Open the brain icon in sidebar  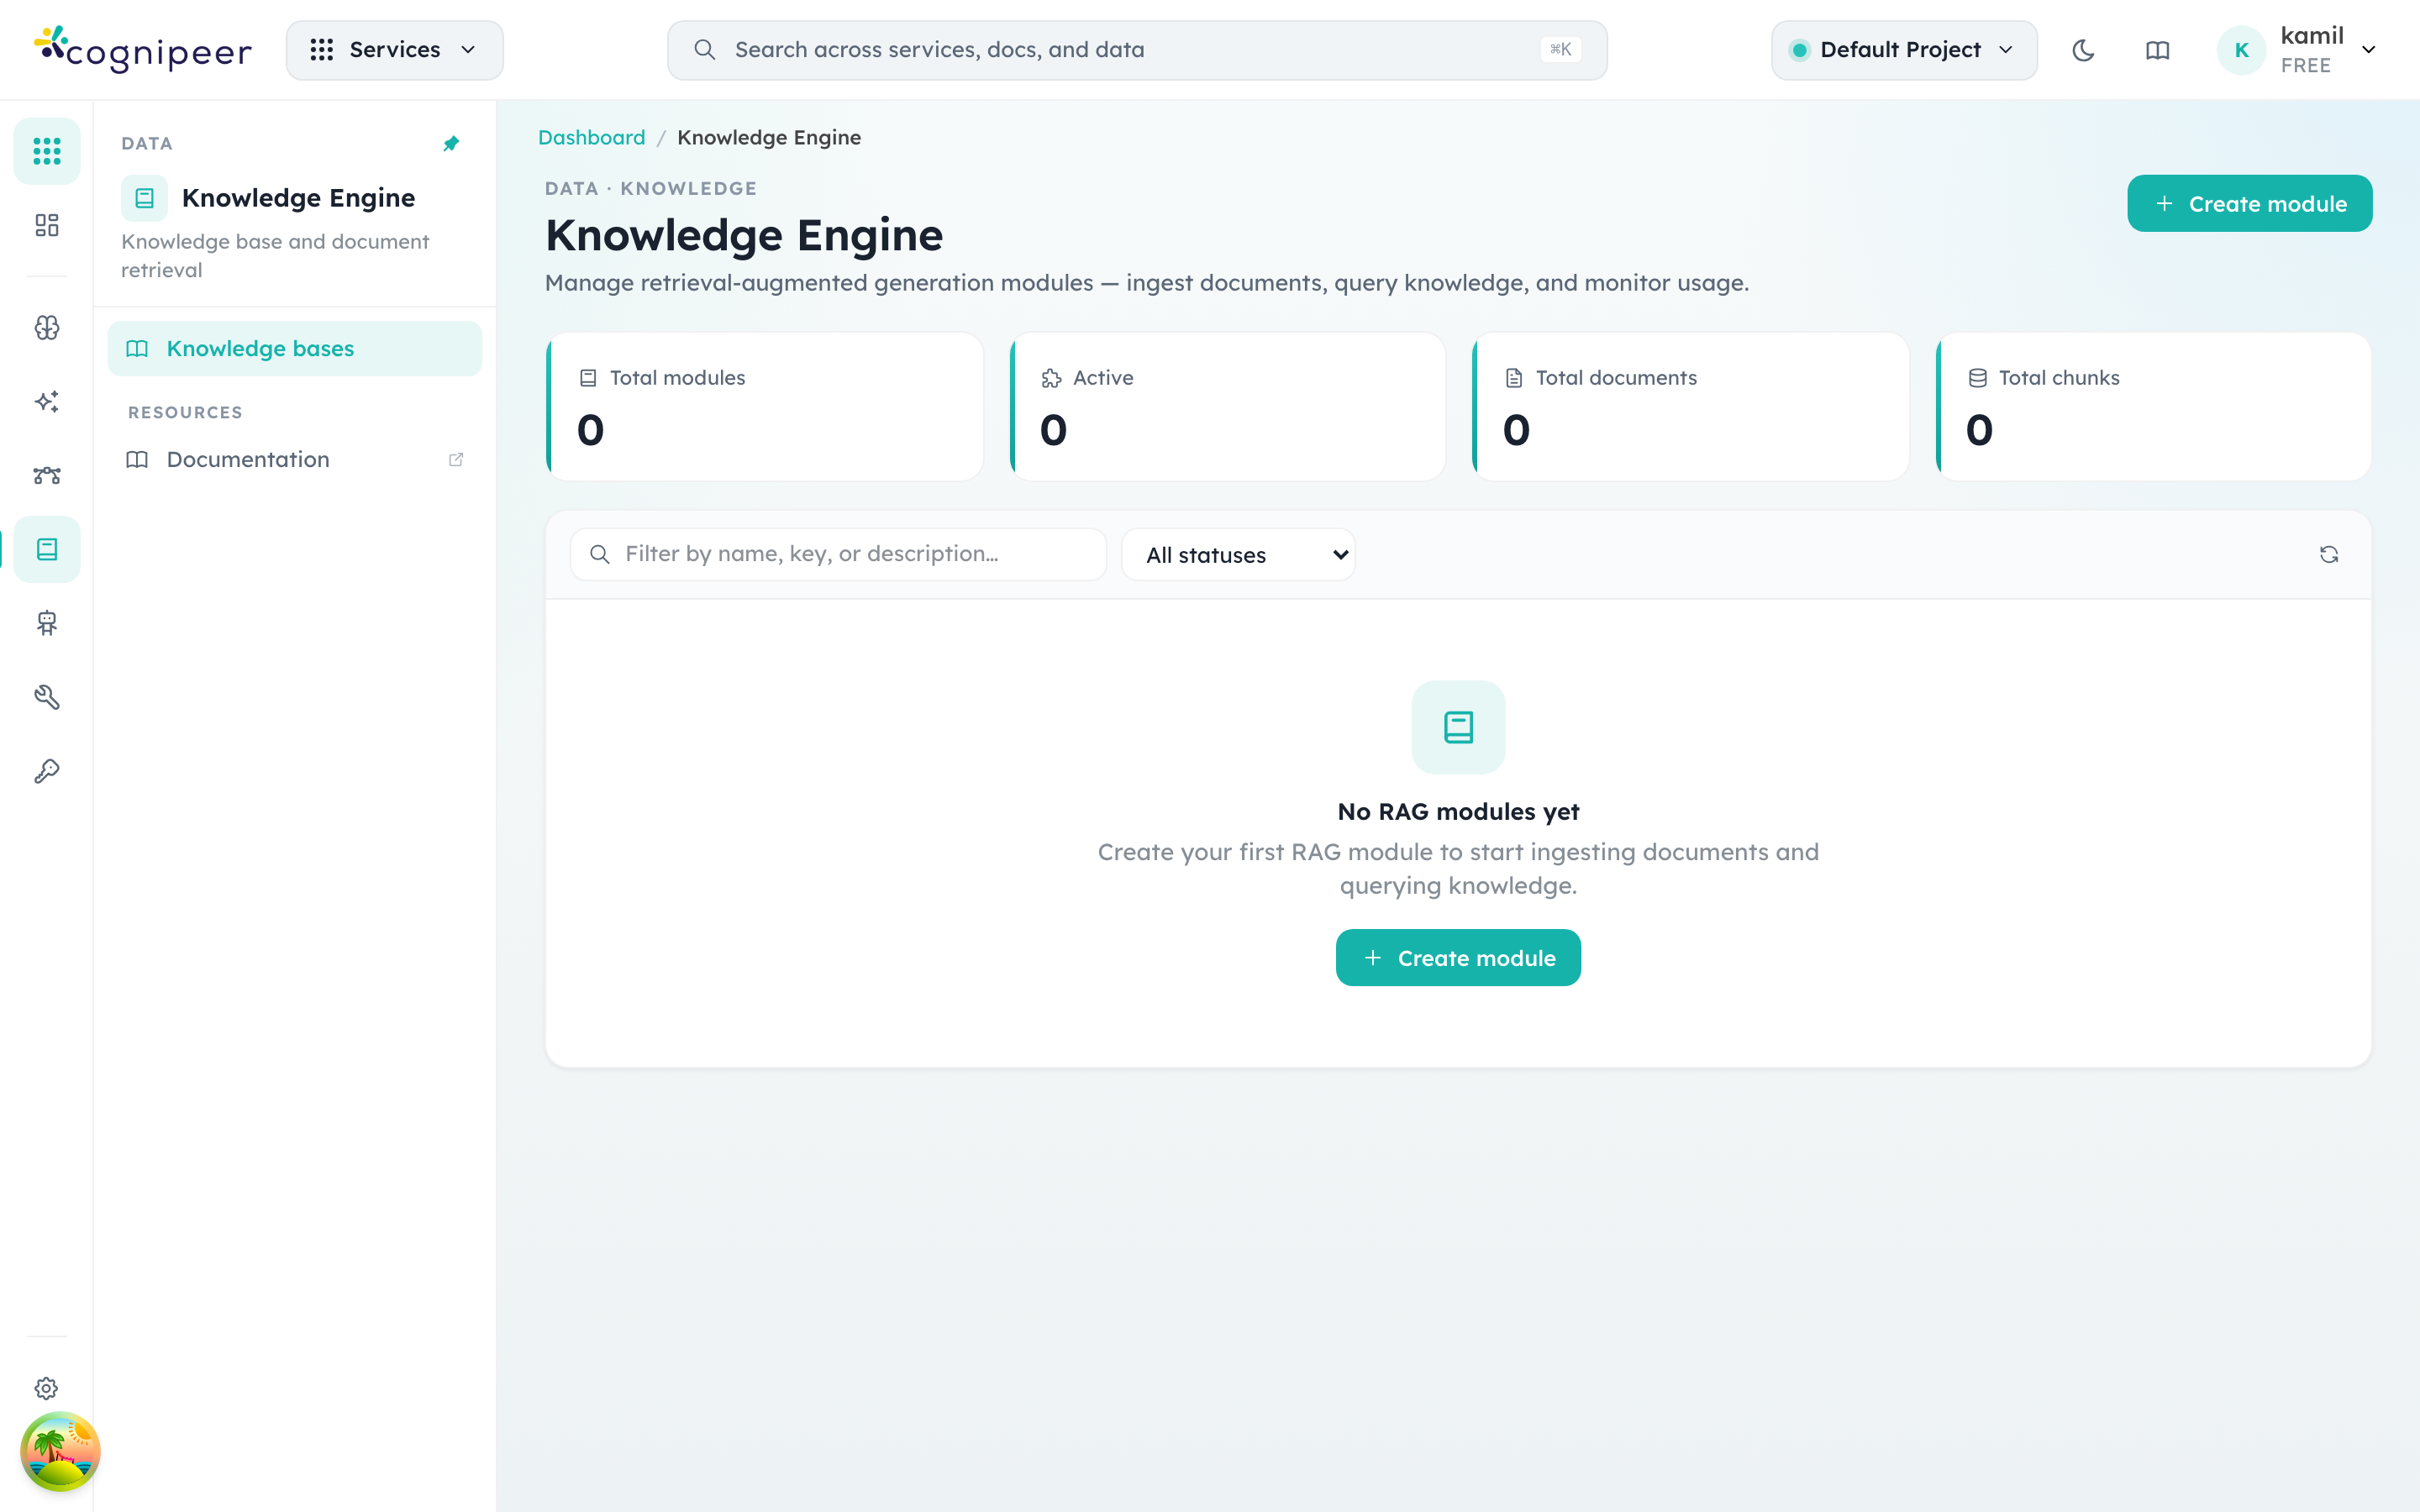coord(47,328)
